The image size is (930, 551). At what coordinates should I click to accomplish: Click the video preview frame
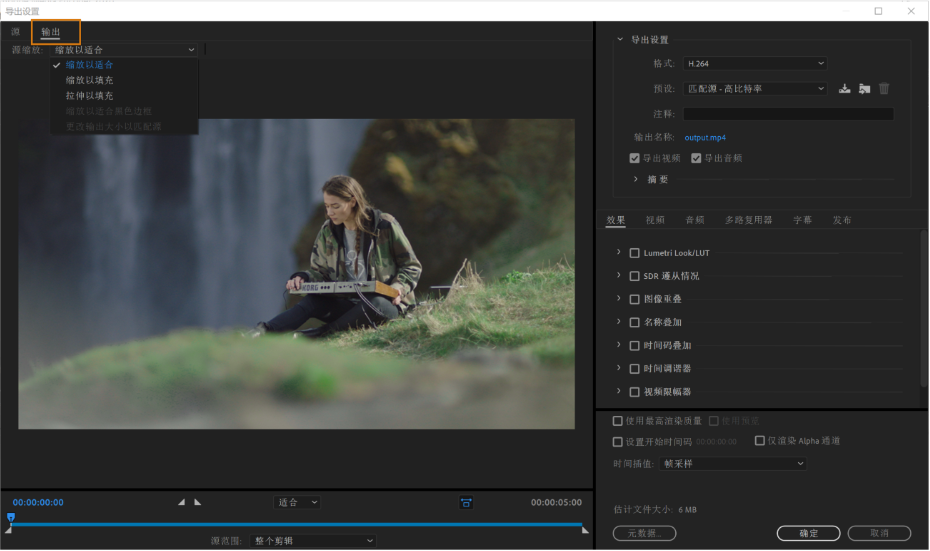pos(297,274)
